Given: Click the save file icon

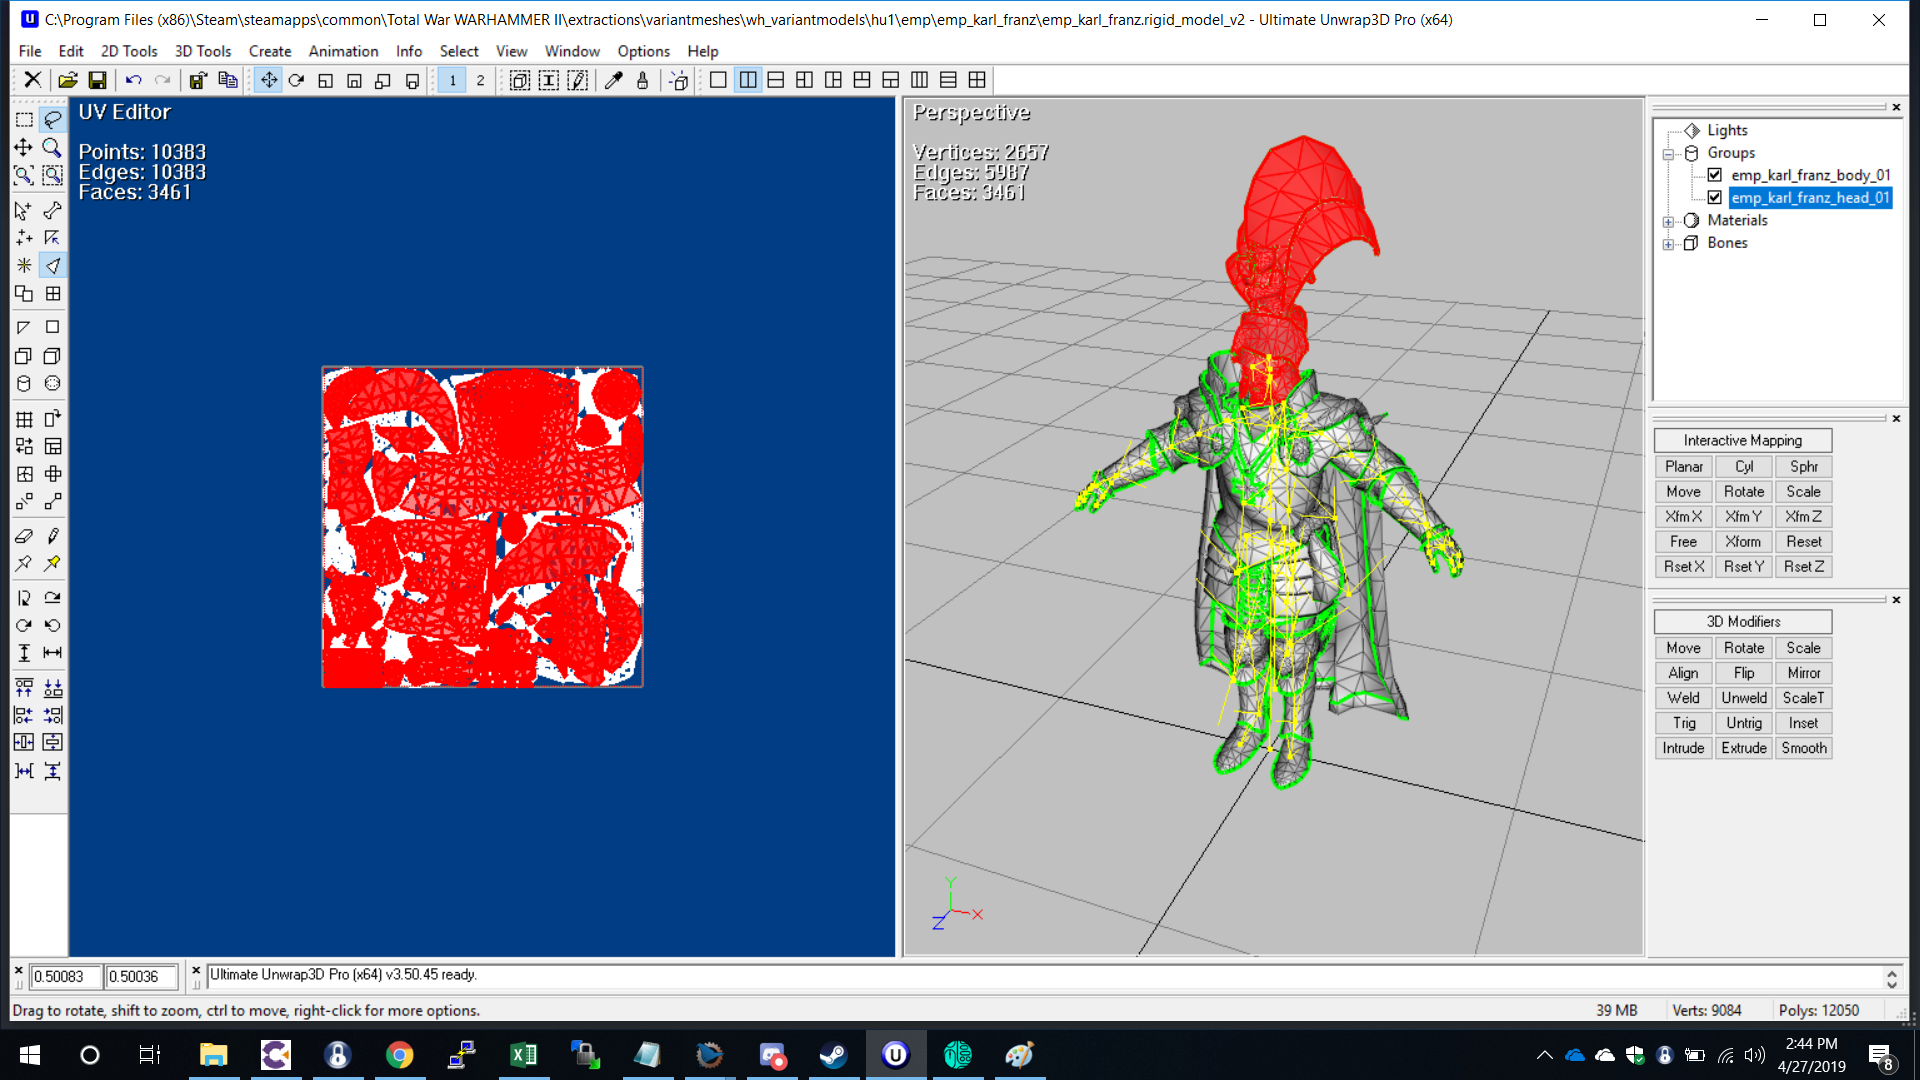Looking at the screenshot, I should 97,80.
